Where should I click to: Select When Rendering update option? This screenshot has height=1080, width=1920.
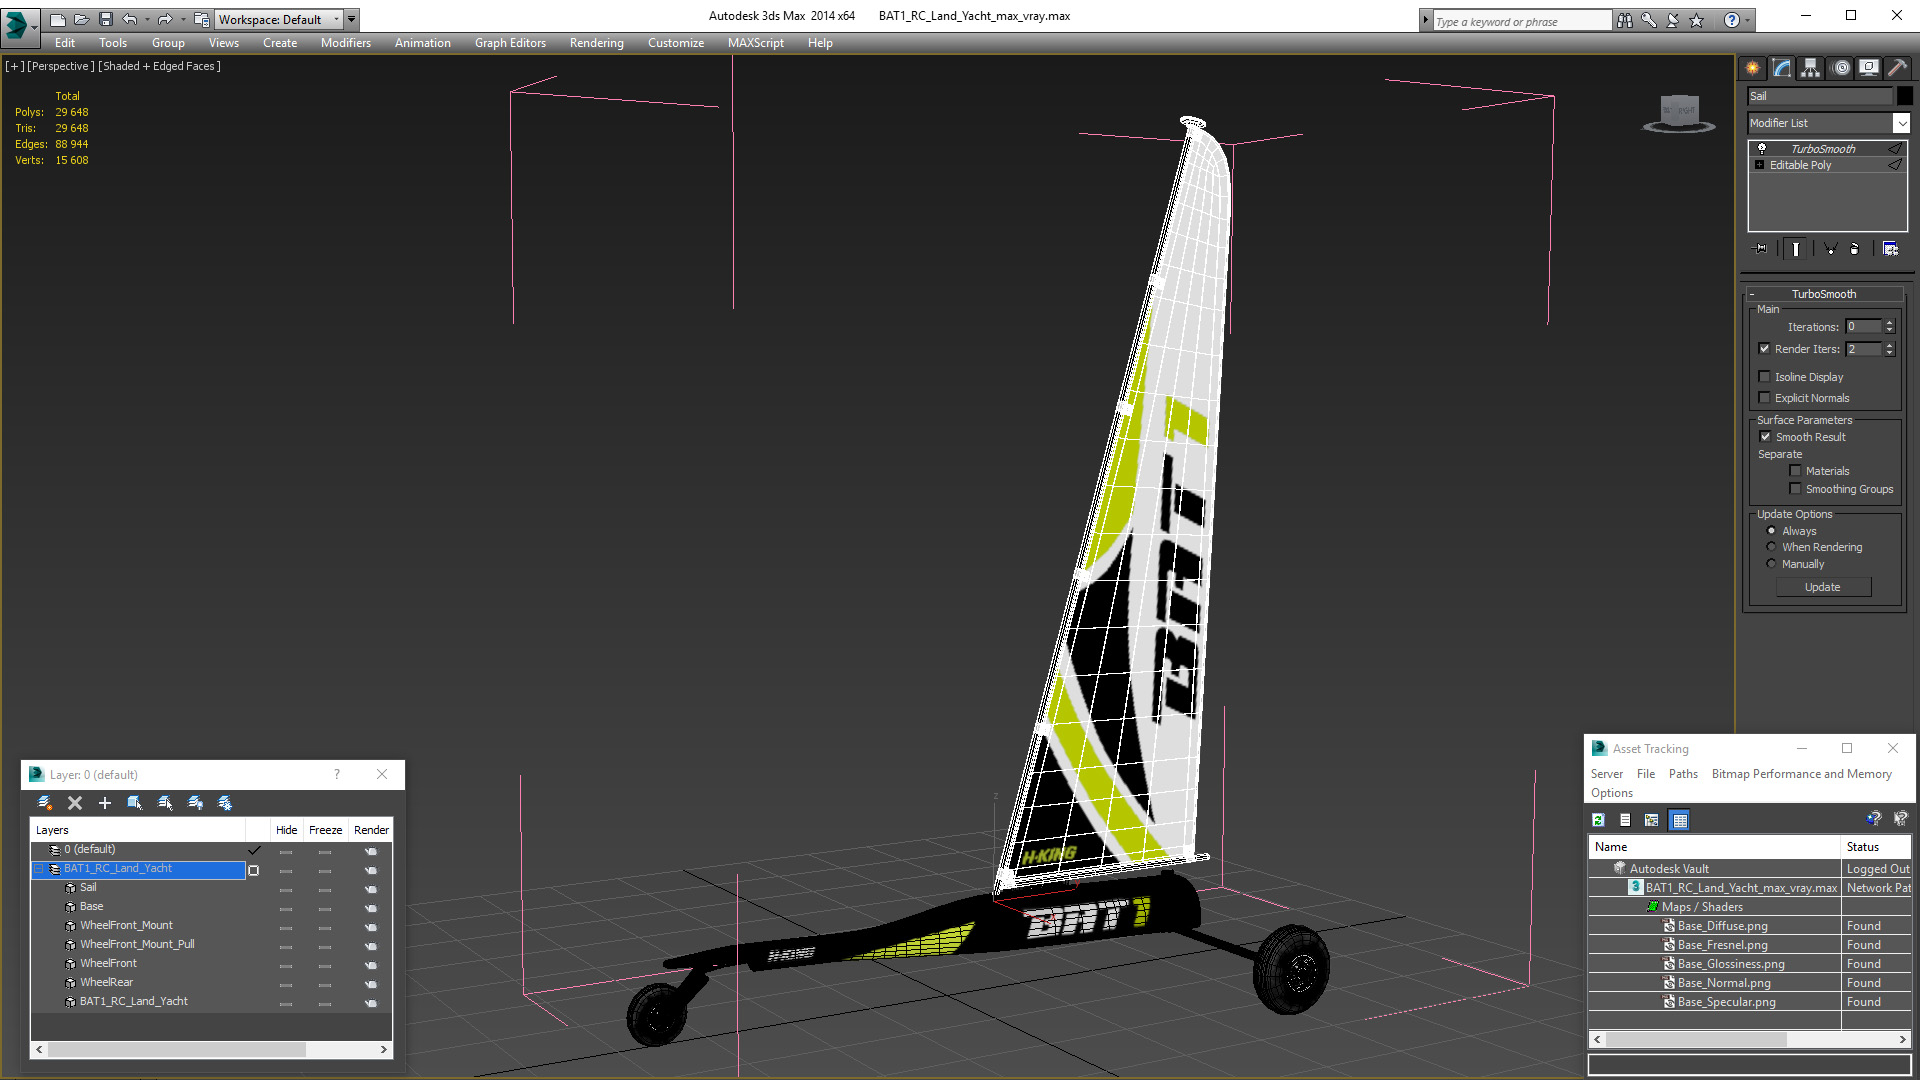[1772, 547]
